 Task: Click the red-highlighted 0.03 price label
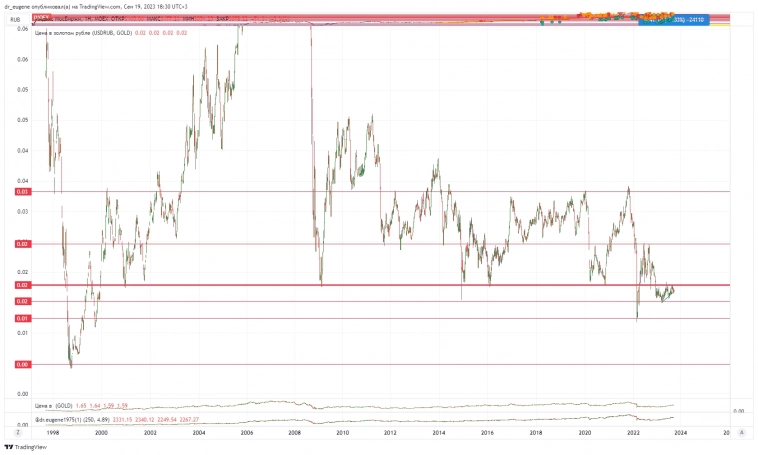pos(23,191)
